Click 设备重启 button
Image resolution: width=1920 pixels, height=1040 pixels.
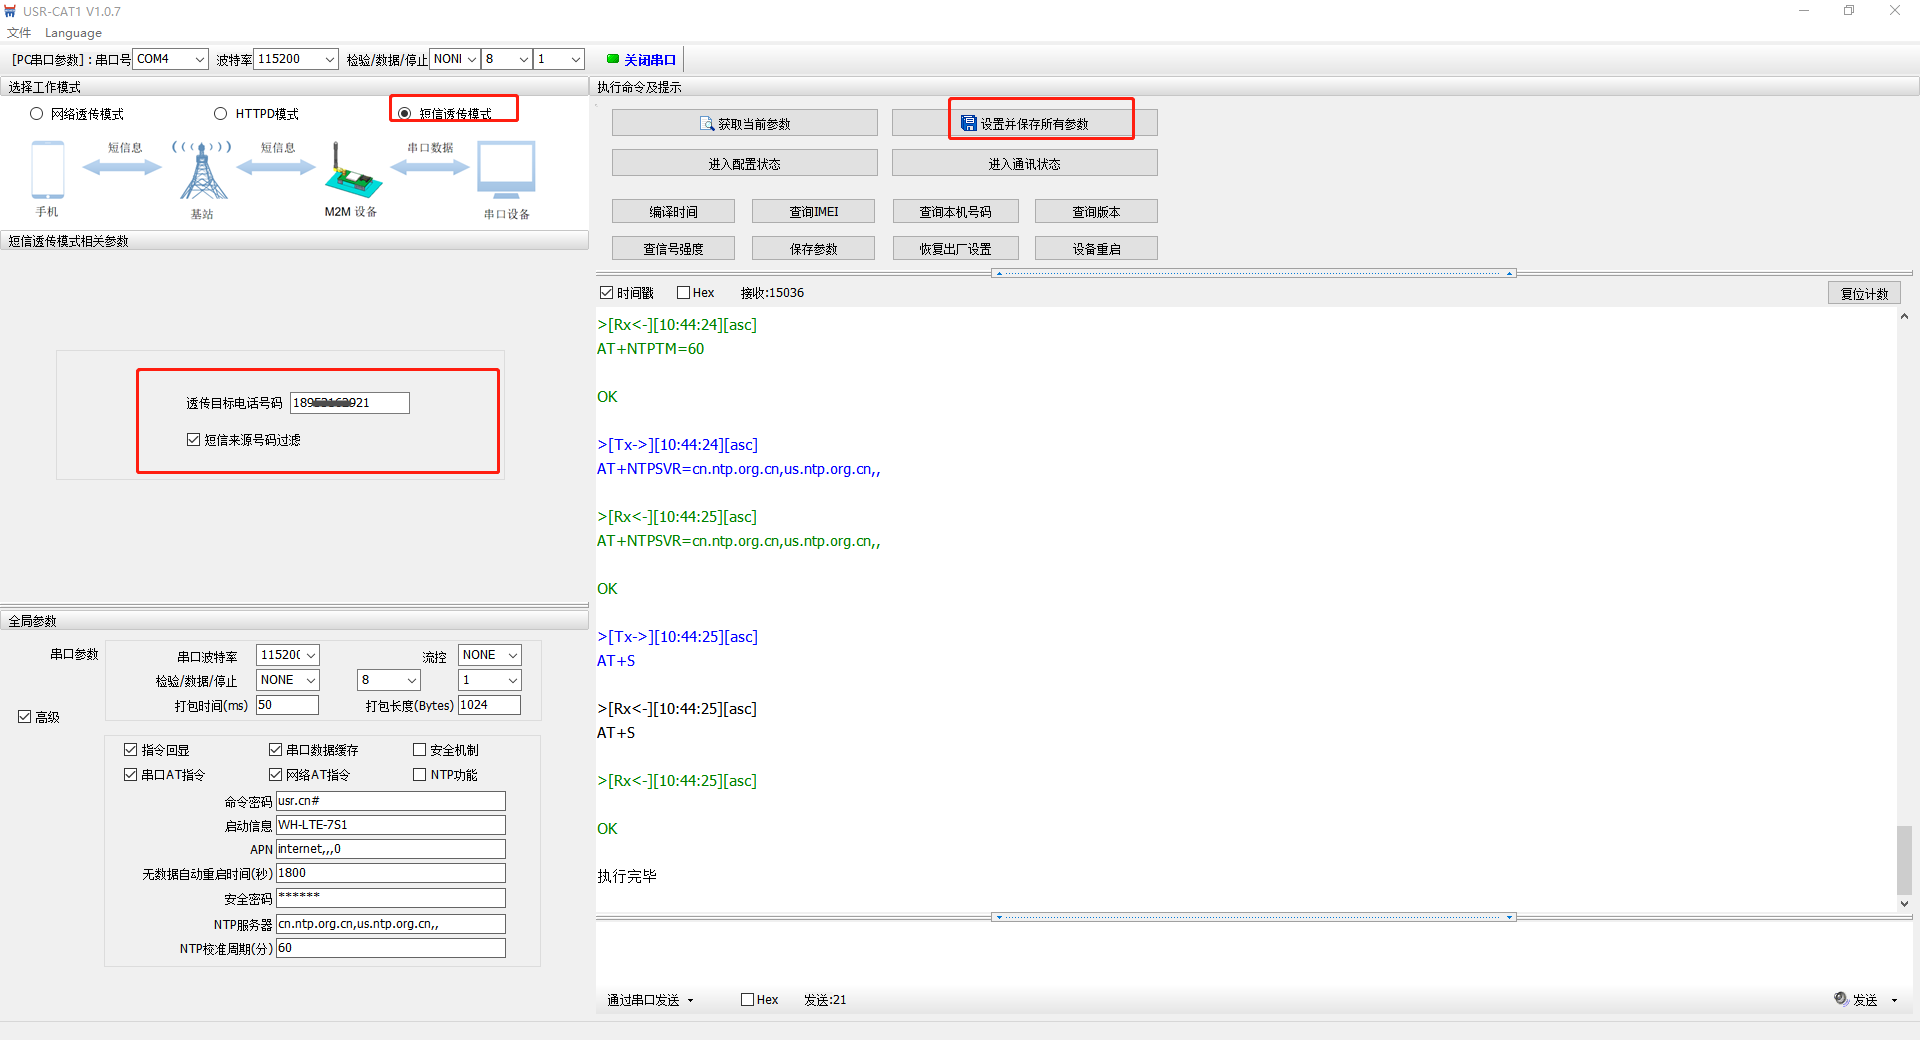tap(1096, 248)
